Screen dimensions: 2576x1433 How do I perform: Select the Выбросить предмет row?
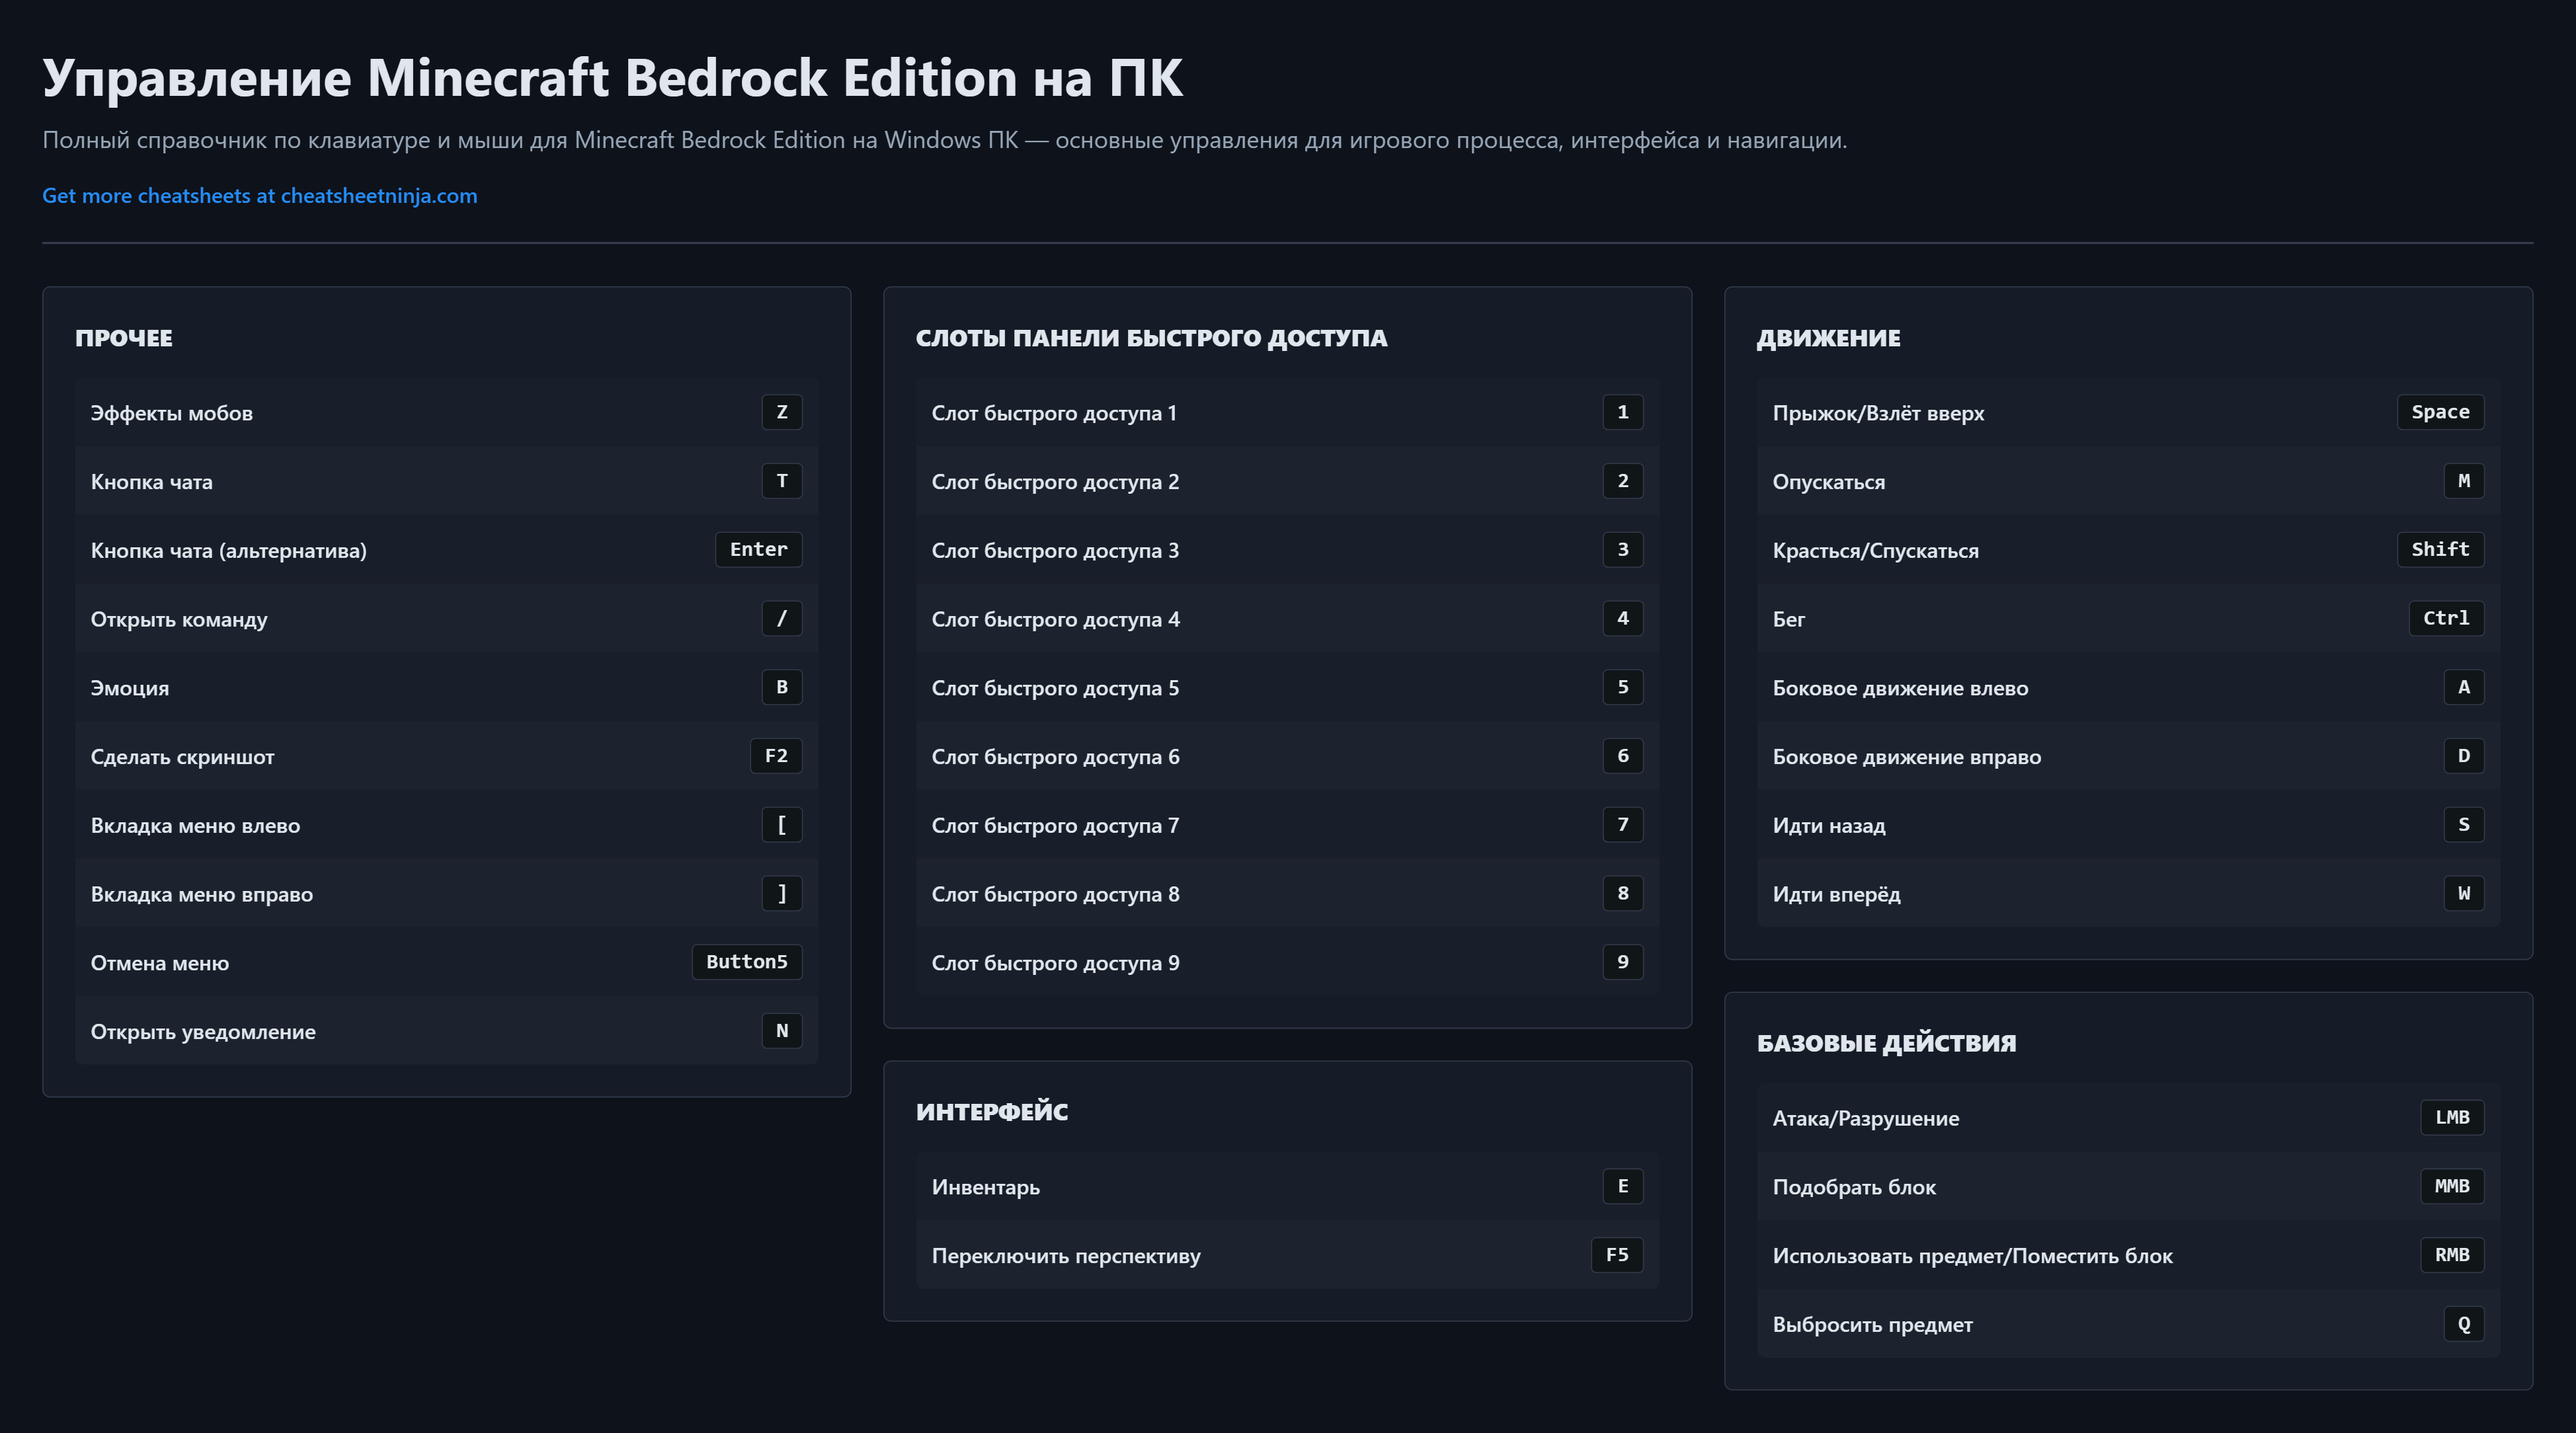click(2127, 1325)
